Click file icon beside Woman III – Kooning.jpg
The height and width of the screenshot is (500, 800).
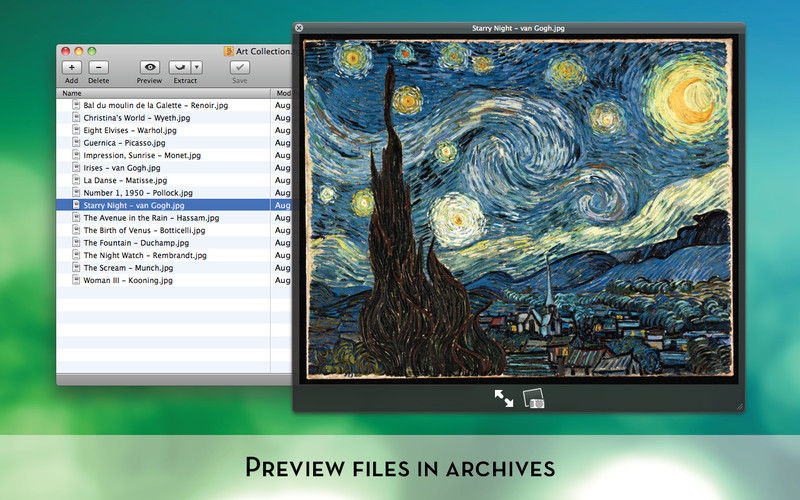click(x=76, y=280)
